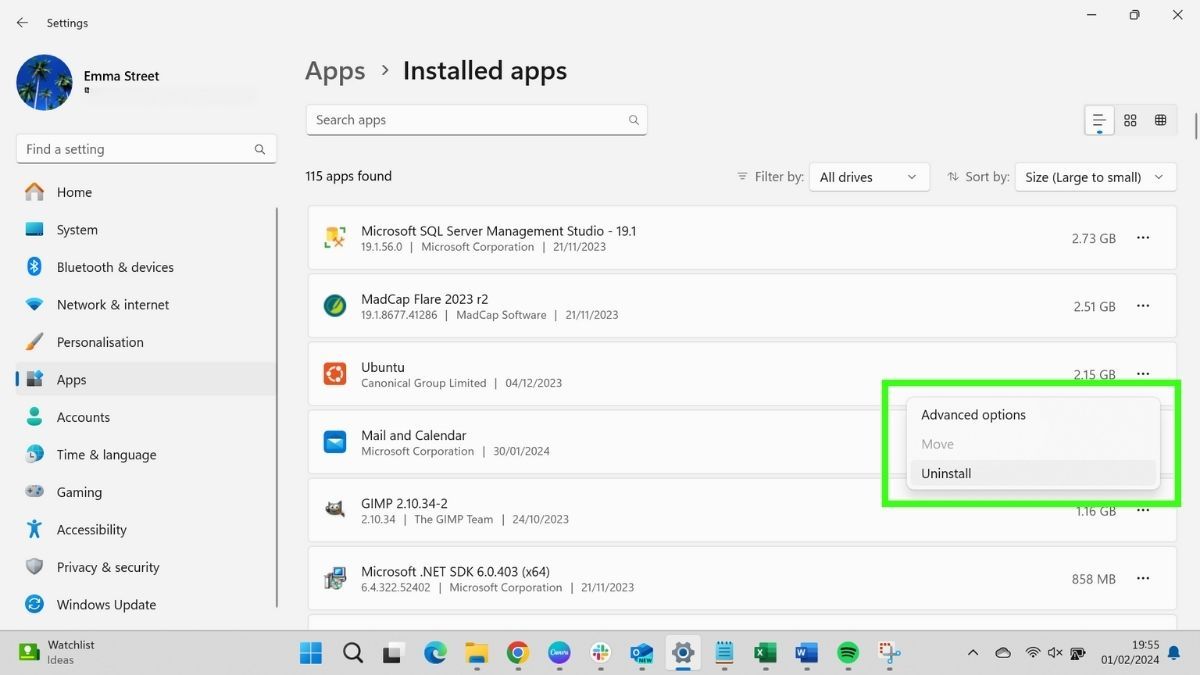Click the Apps breadcrumb link
The image size is (1200, 675).
point(334,70)
